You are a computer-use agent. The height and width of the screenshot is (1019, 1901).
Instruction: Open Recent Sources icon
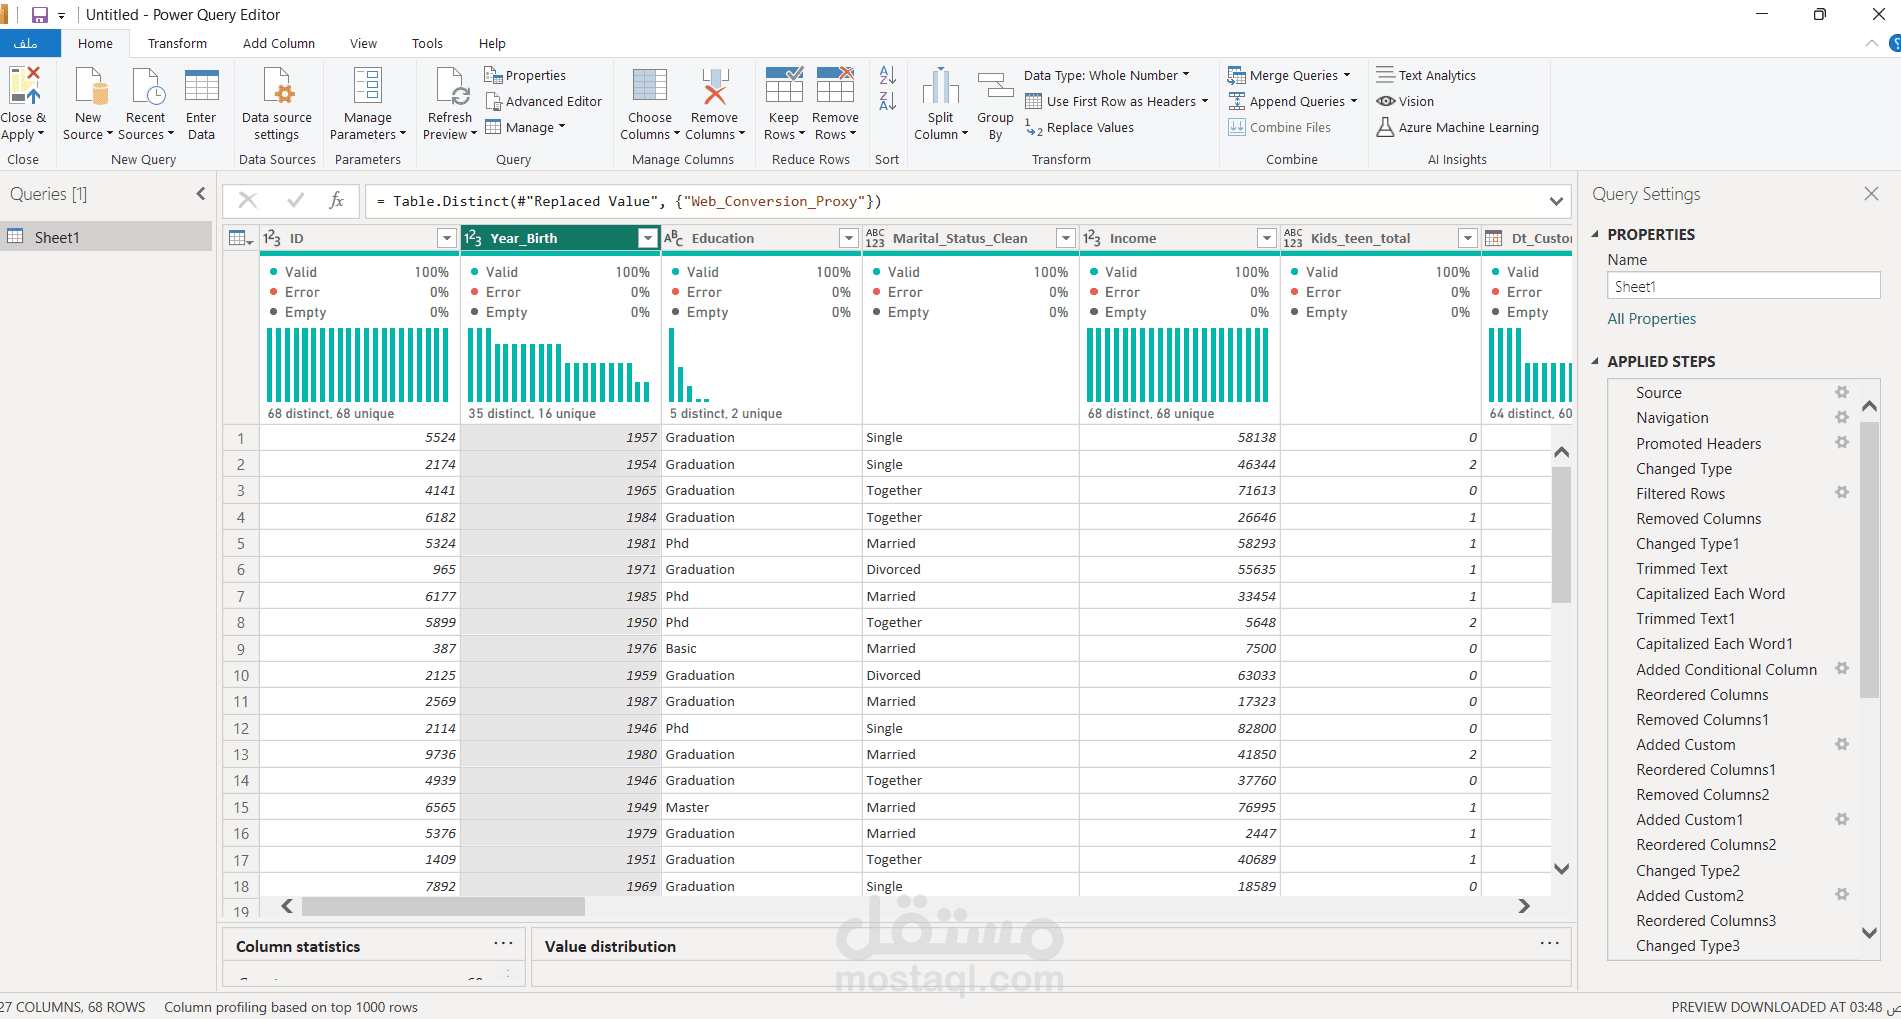[x=146, y=86]
